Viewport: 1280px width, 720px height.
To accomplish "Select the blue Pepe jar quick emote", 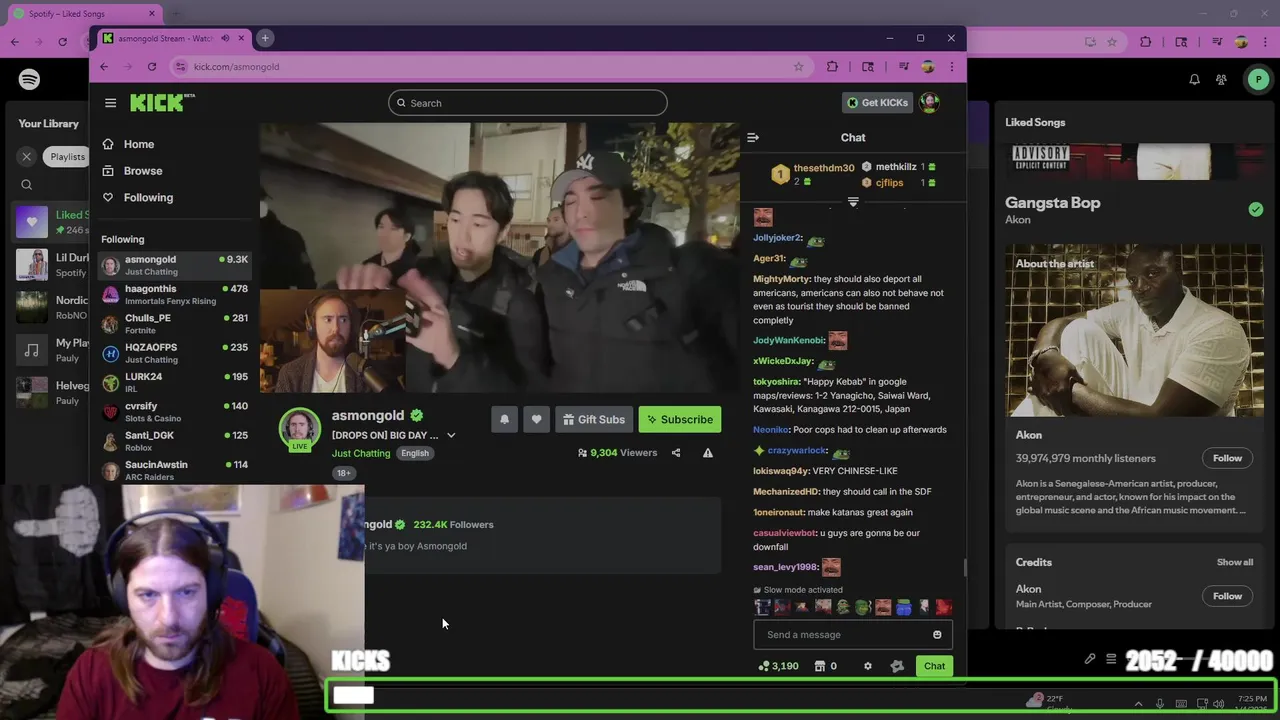I will (903, 607).
